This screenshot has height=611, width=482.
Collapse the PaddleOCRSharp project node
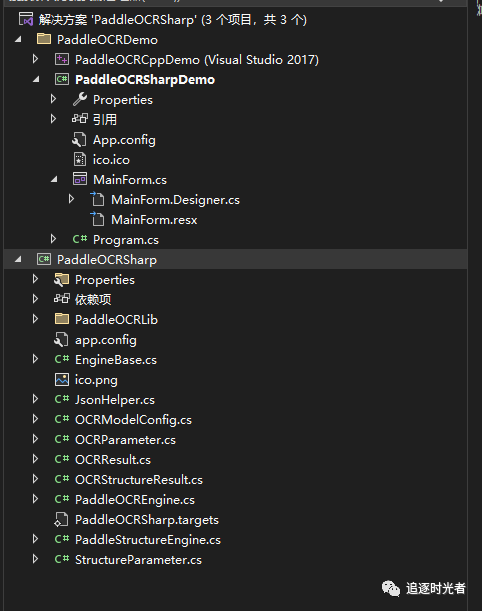pyautogui.click(x=18, y=259)
